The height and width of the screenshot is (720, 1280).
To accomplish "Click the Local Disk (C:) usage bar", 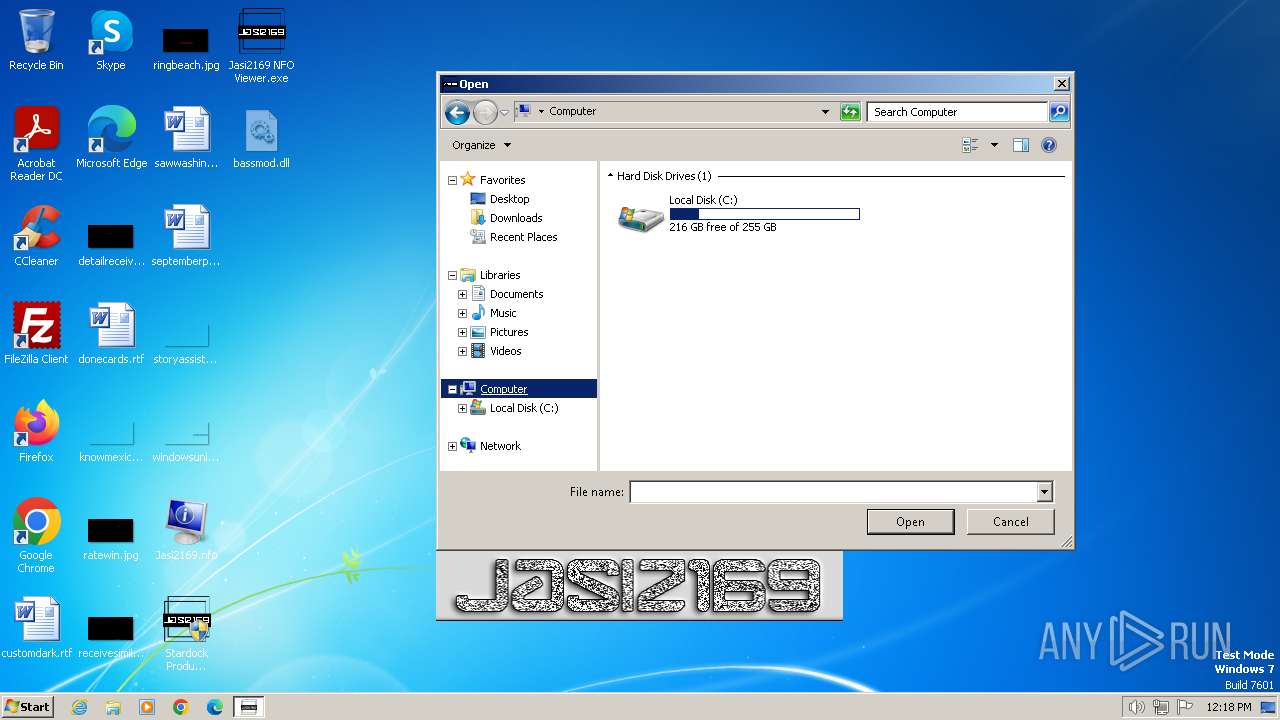I will point(764,214).
